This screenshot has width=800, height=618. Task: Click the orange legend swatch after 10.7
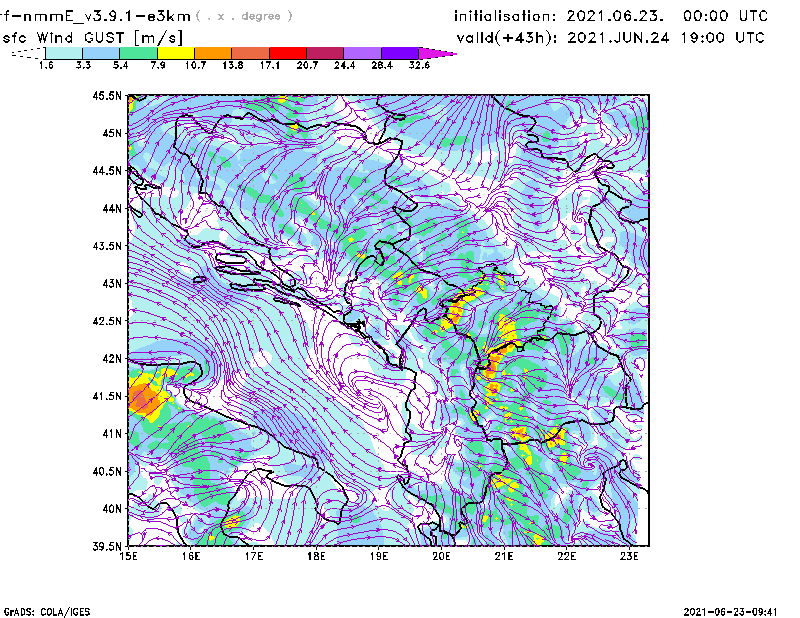(213, 53)
